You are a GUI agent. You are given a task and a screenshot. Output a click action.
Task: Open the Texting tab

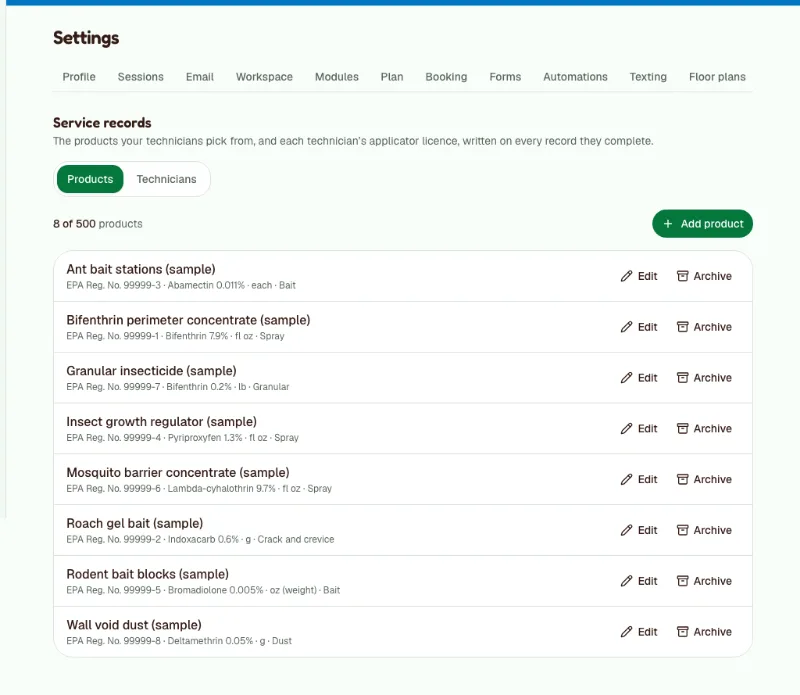648,77
